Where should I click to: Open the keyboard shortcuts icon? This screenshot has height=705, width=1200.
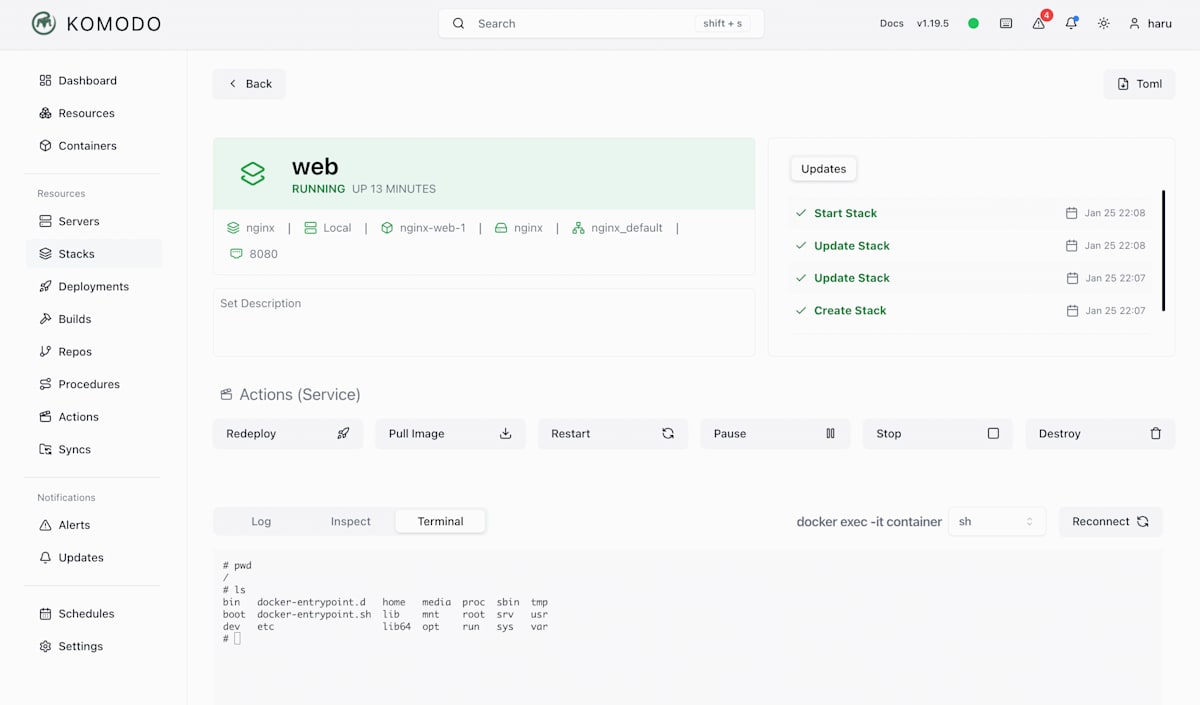1006,23
